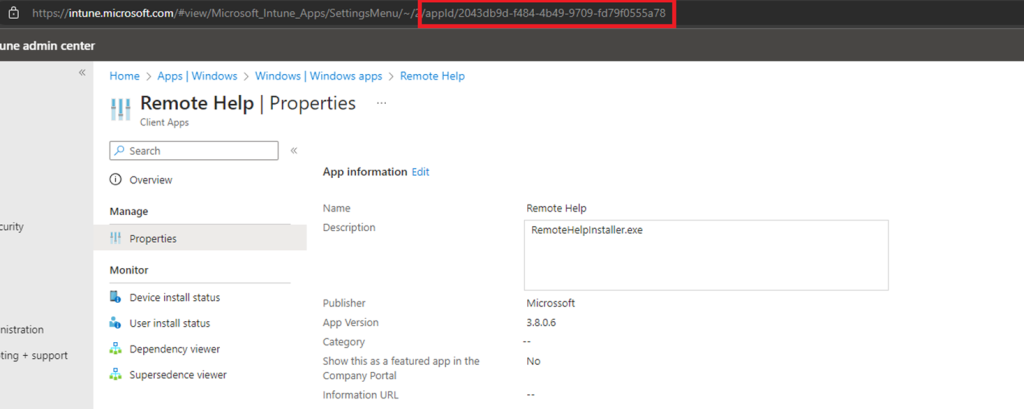
Task: Click the Properties bars icon
Action: click(x=116, y=239)
